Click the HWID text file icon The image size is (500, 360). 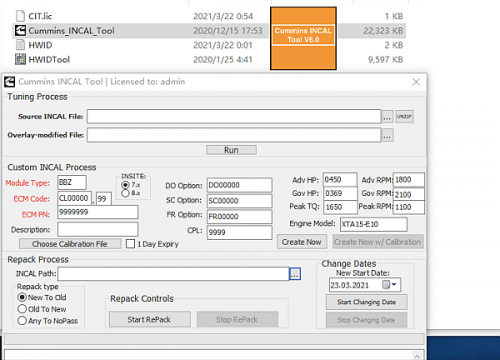click(20, 45)
